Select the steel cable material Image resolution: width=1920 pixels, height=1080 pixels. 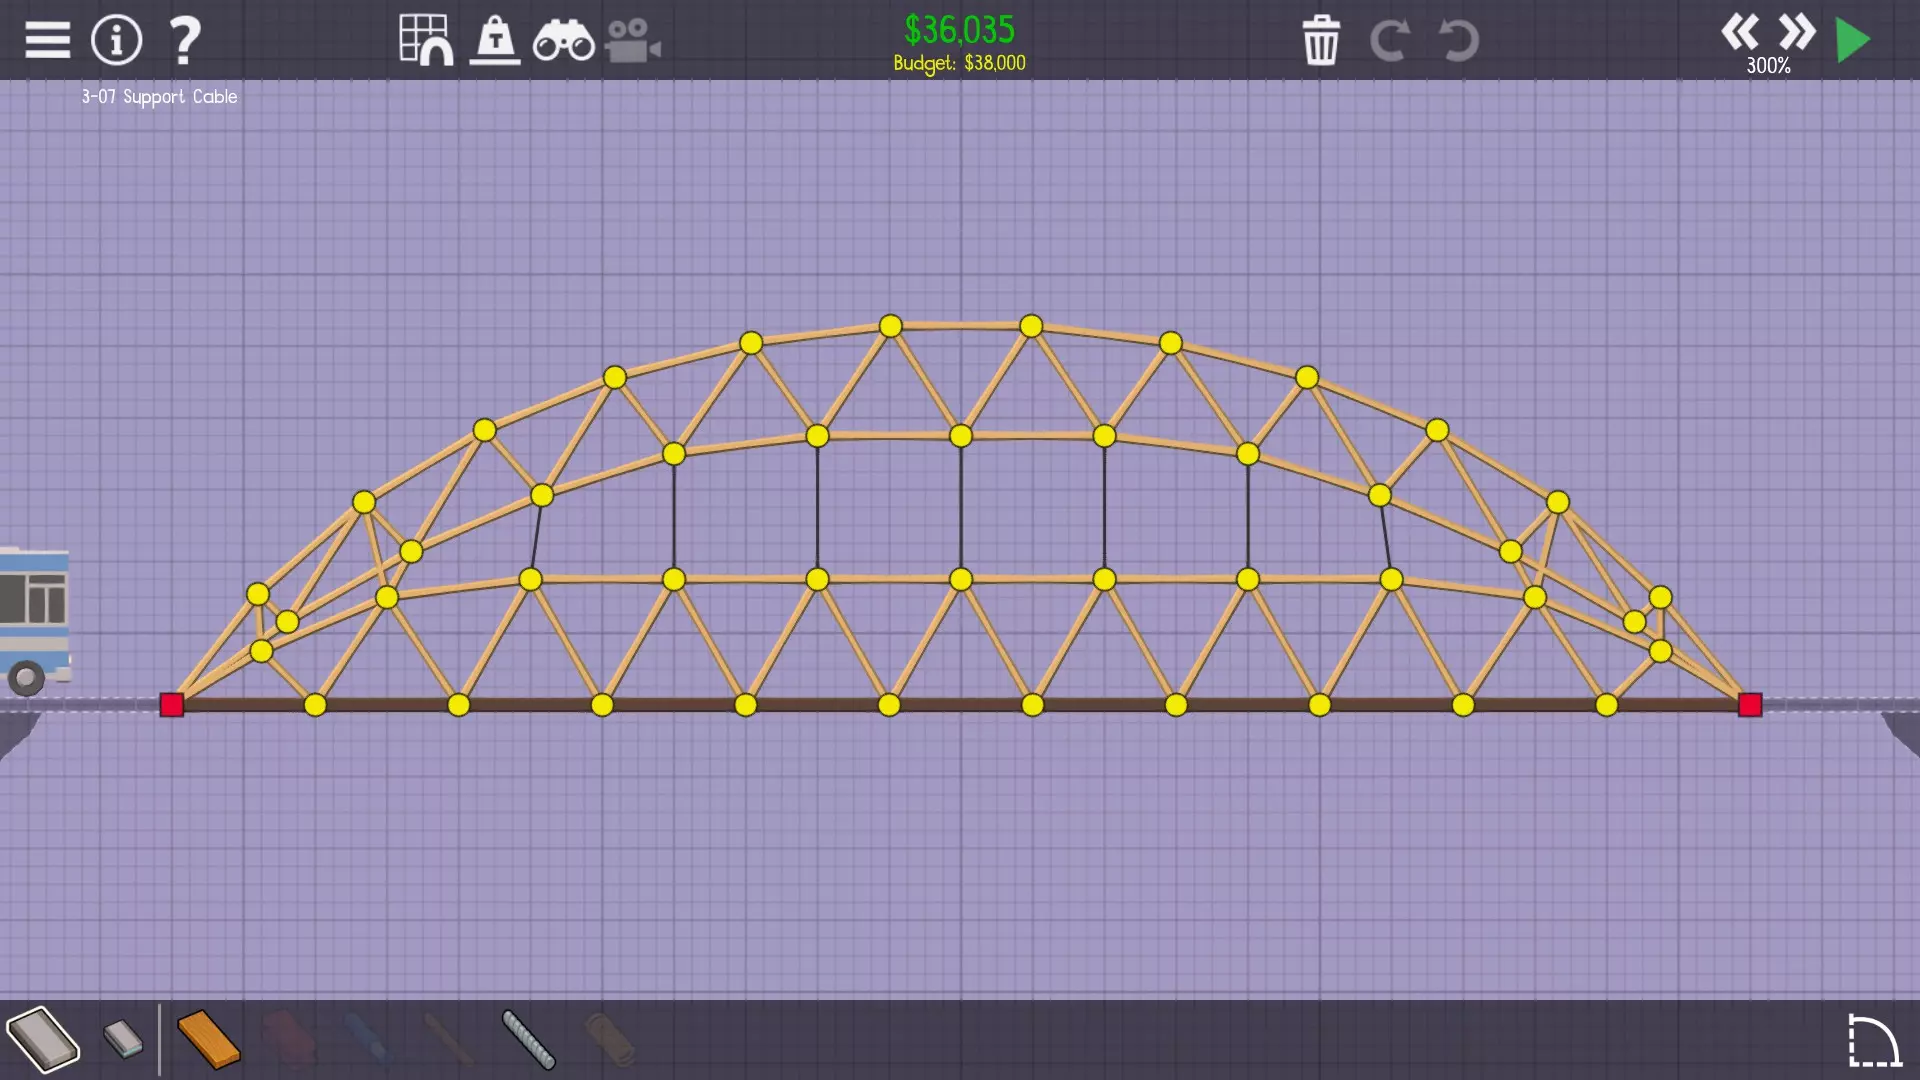pos(528,1040)
